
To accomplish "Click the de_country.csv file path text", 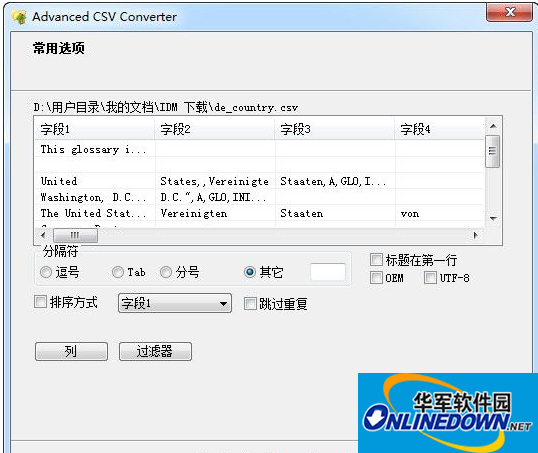I will coord(166,107).
